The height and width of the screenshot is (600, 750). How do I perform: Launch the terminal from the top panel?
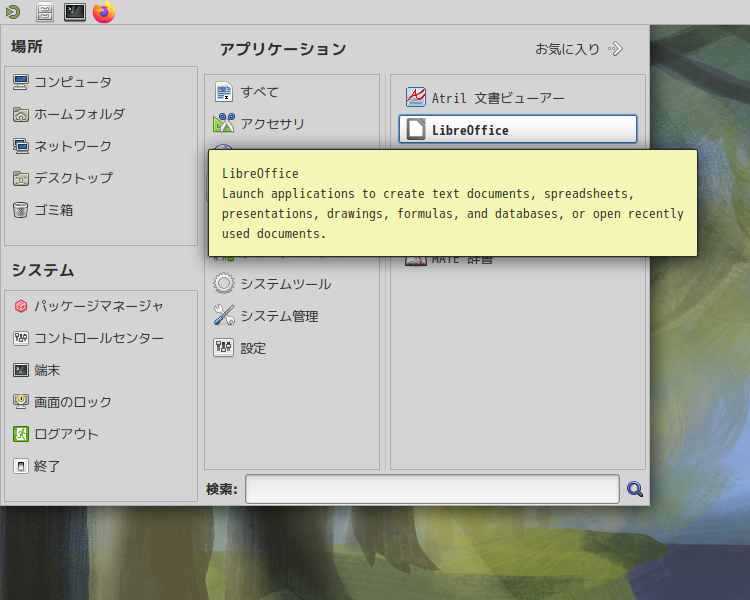coord(75,12)
